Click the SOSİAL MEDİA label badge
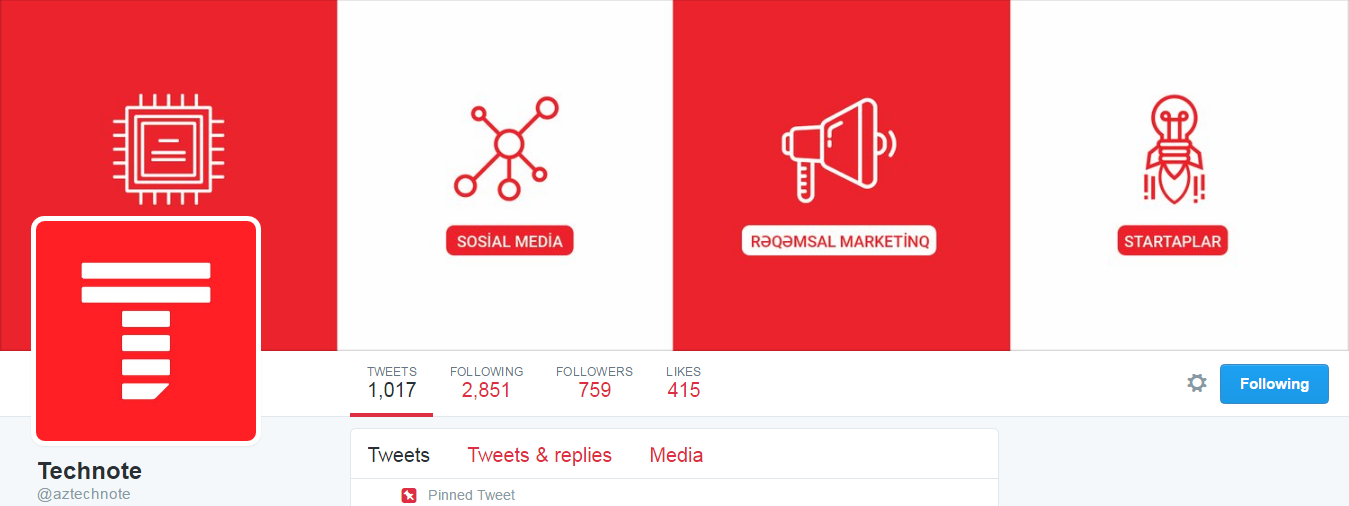Screen dimensions: 1349x506 (509, 241)
